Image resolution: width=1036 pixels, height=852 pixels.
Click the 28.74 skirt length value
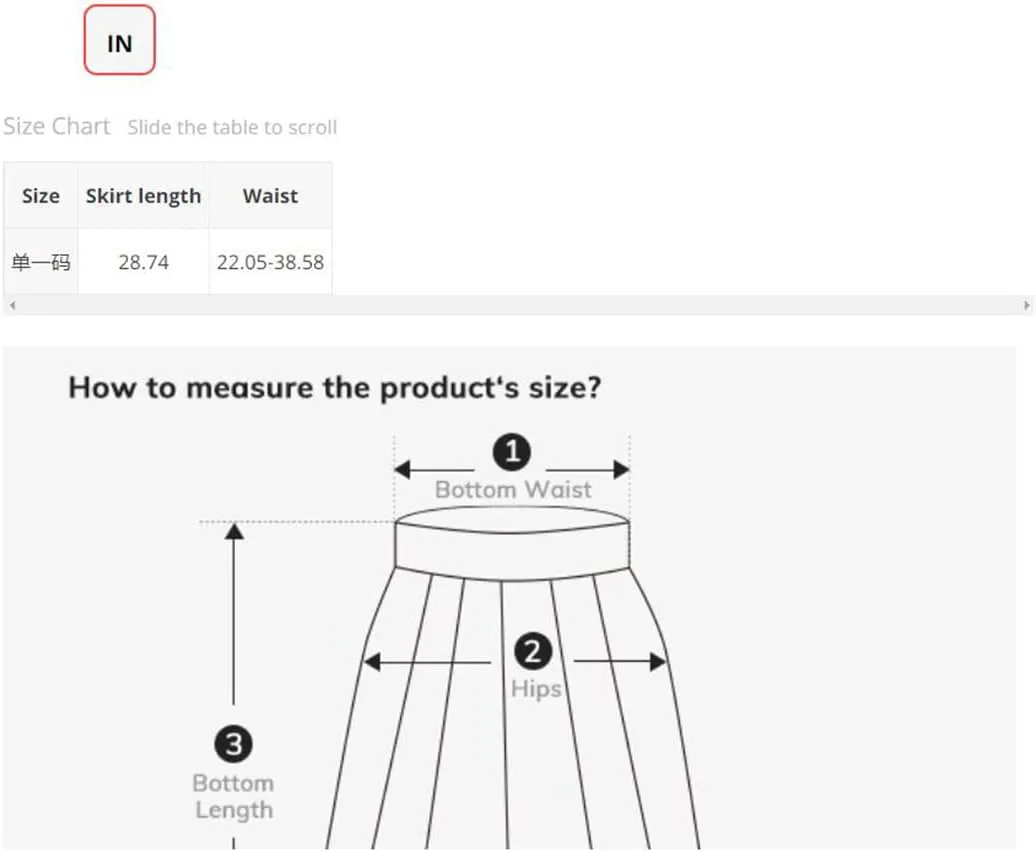tap(143, 263)
